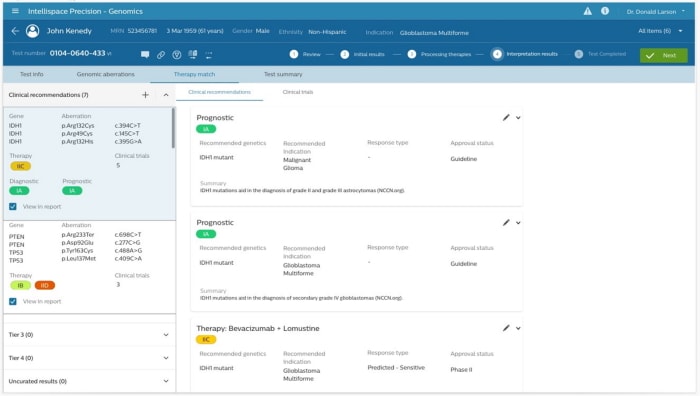This screenshot has height=396, width=700.
Task: Collapse the Clinical recommendations (7) section
Action: [x=166, y=95]
